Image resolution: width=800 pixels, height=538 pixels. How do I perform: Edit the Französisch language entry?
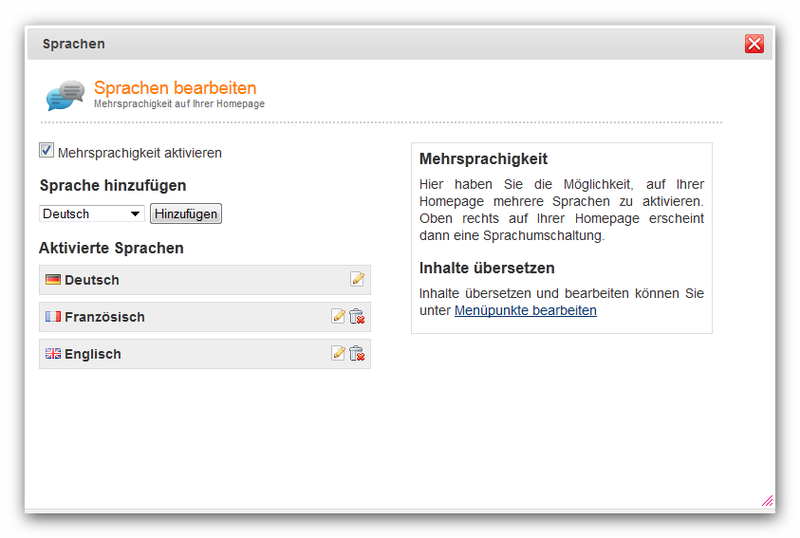click(x=338, y=316)
